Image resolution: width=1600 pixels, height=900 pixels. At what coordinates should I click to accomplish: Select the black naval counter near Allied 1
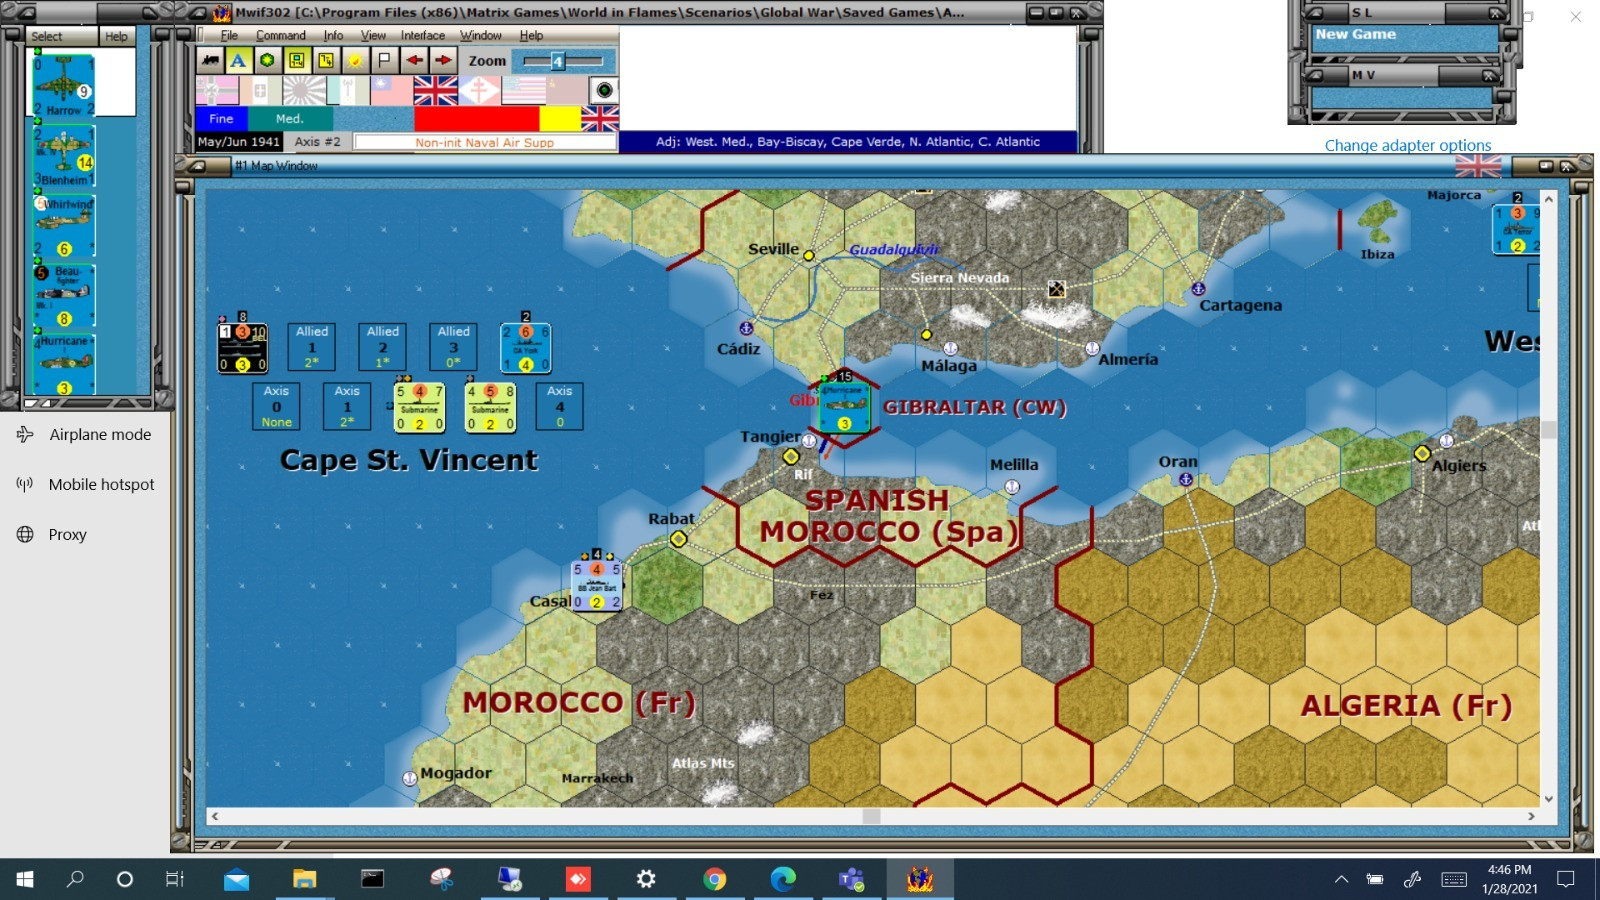242,347
